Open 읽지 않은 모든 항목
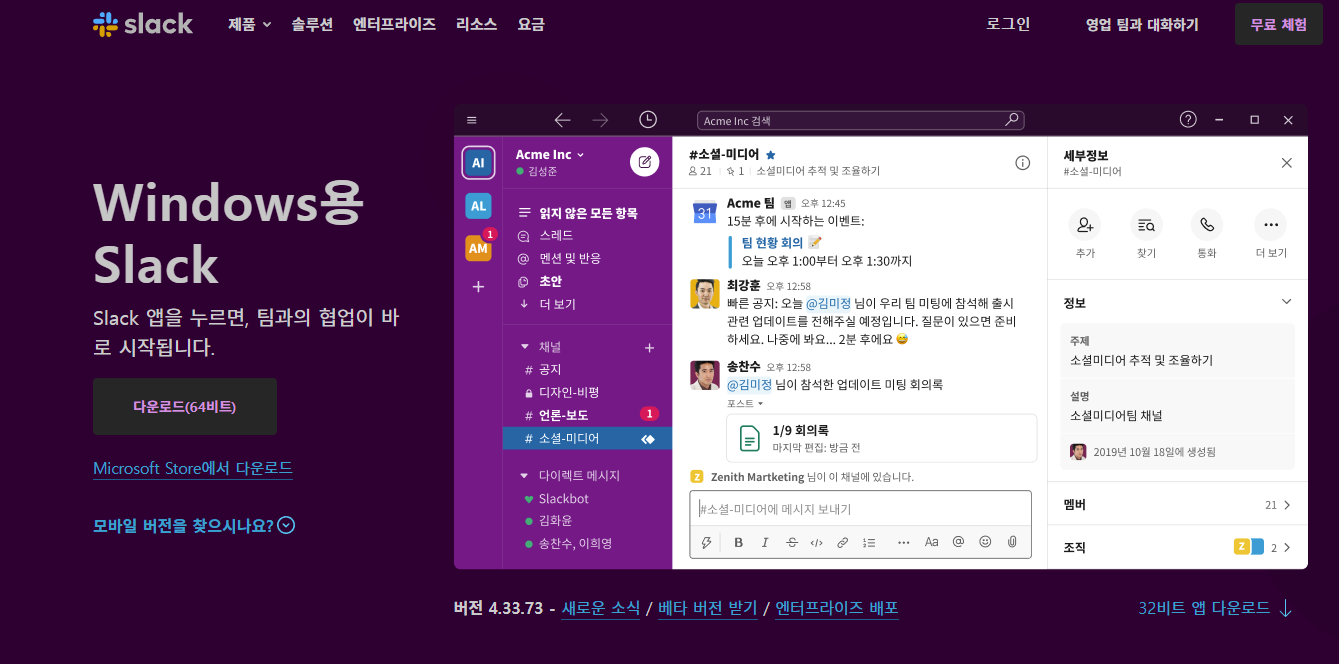This screenshot has width=1339, height=664. (576, 213)
